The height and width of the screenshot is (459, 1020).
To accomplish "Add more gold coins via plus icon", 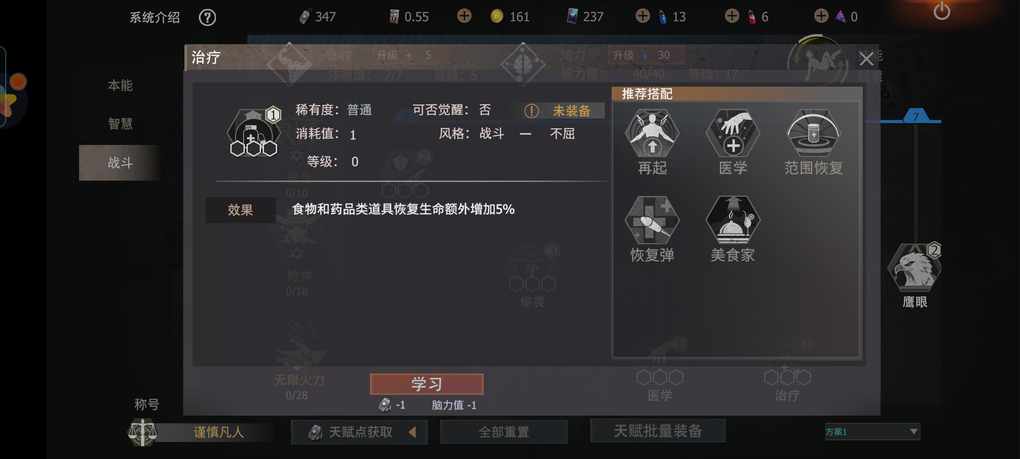I will 464,16.
